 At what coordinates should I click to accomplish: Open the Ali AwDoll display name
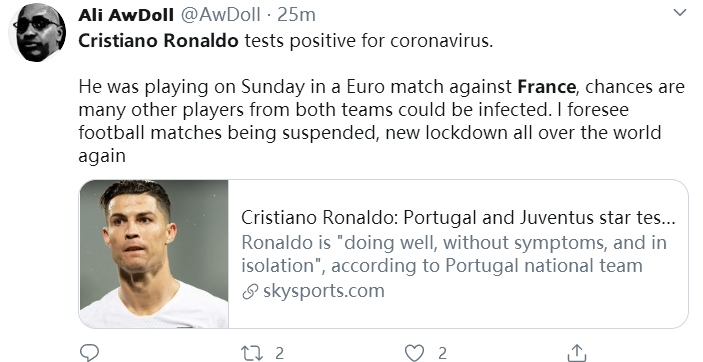[126, 15]
